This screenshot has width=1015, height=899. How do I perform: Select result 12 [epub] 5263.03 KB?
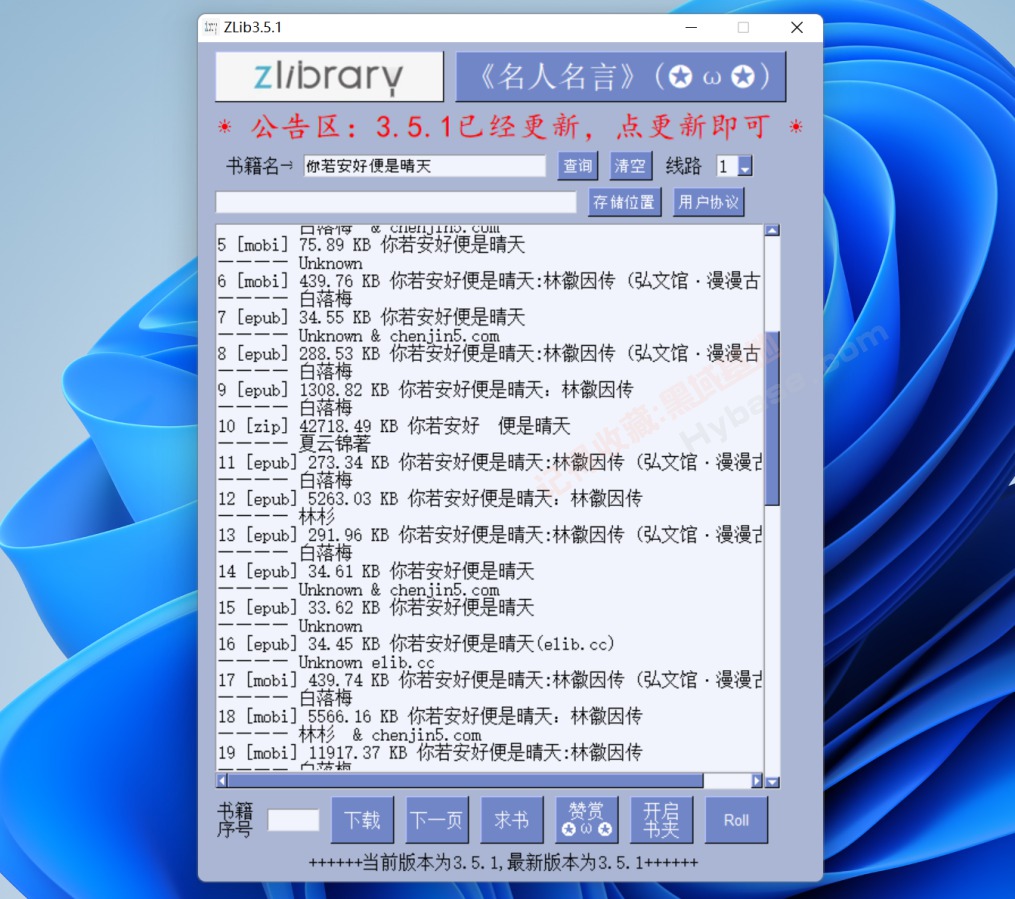430,498
